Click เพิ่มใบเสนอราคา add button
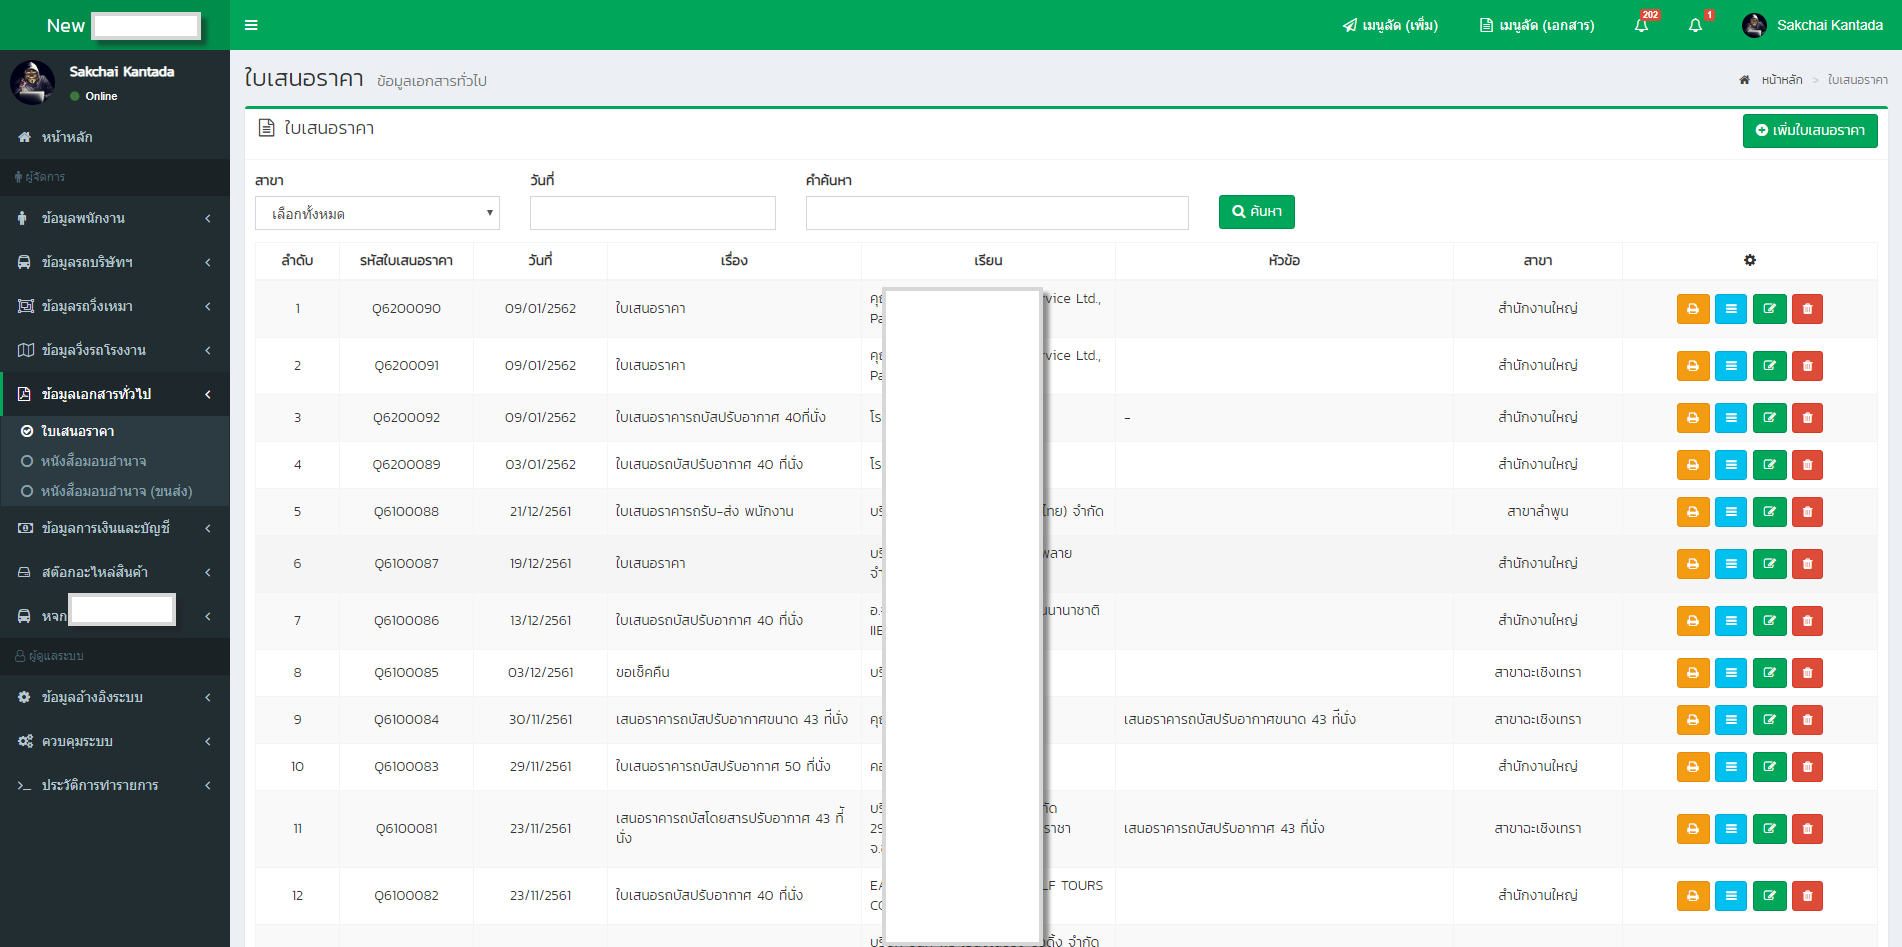This screenshot has height=947, width=1902. pyautogui.click(x=1810, y=130)
